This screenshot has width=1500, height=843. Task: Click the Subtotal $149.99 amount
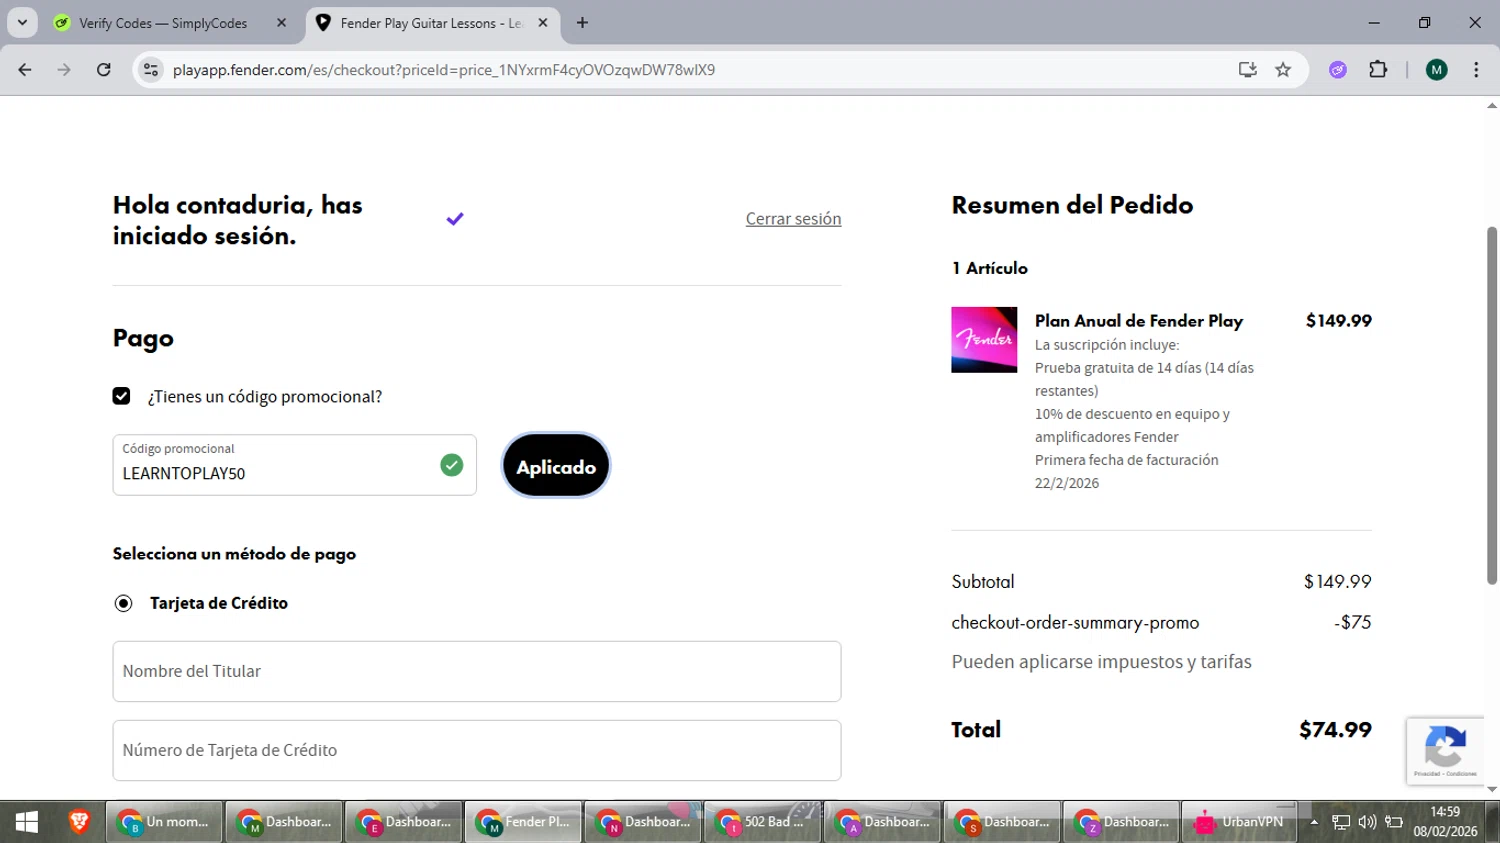point(1337,582)
